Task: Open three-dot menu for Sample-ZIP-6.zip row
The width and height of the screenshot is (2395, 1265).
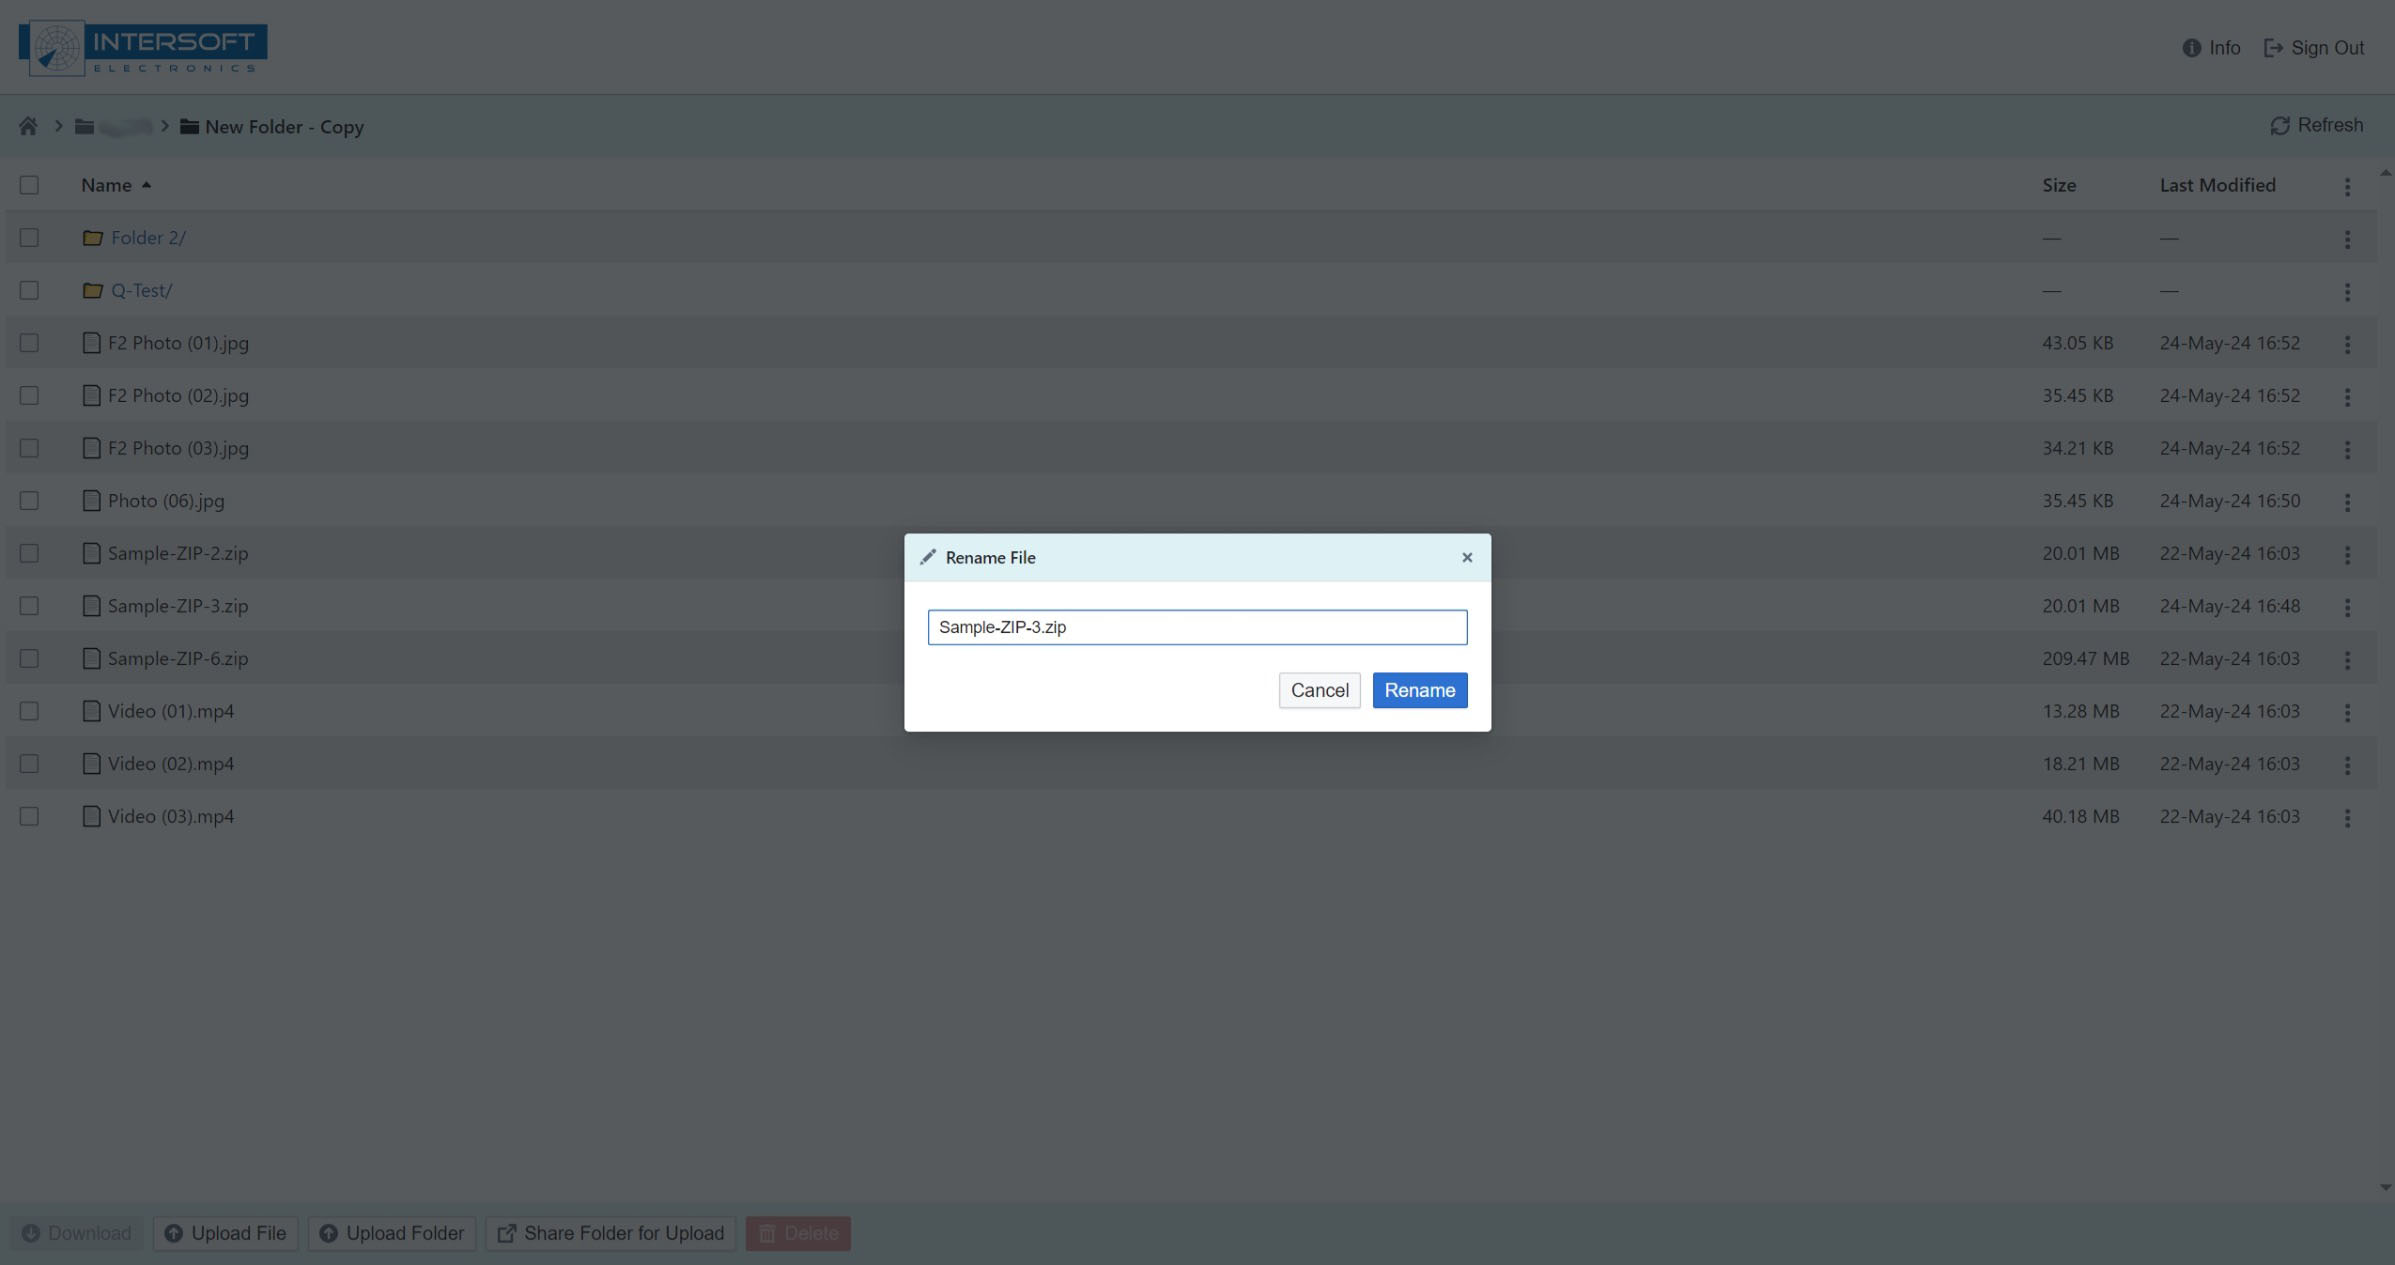Action: pos(2347,660)
